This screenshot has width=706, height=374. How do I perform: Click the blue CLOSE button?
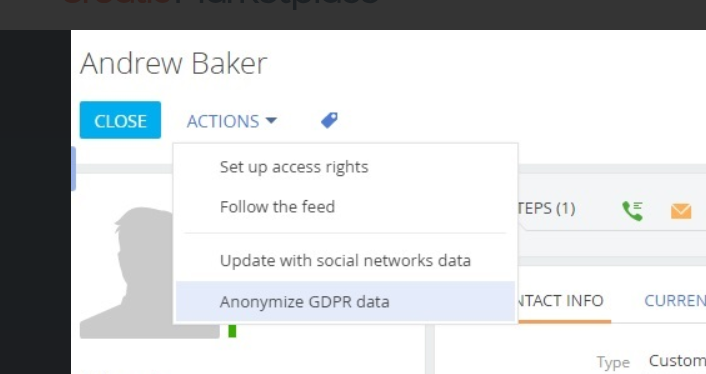click(120, 120)
